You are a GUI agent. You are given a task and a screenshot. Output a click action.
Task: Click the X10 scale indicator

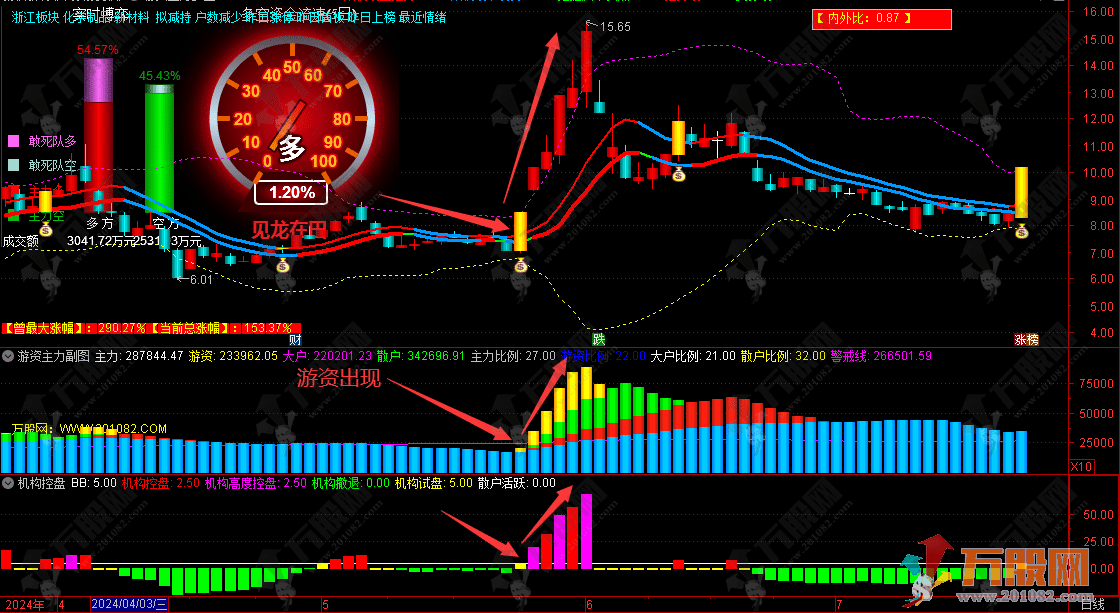(x=1081, y=466)
